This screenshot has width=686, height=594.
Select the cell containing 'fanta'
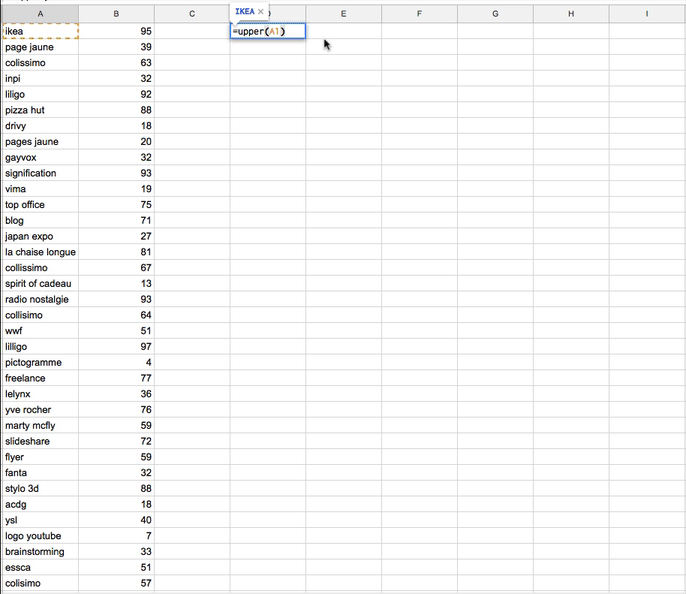point(40,472)
